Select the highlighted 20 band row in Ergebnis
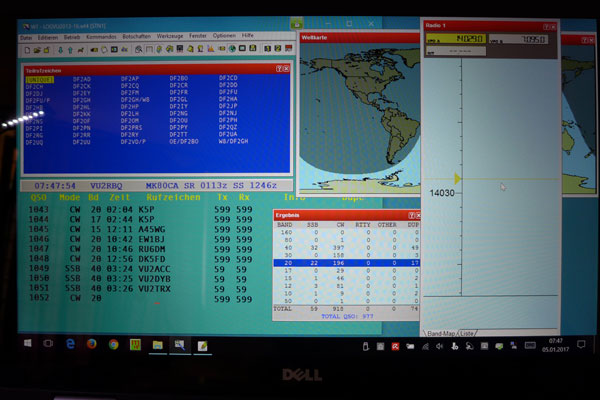 click(x=346, y=263)
